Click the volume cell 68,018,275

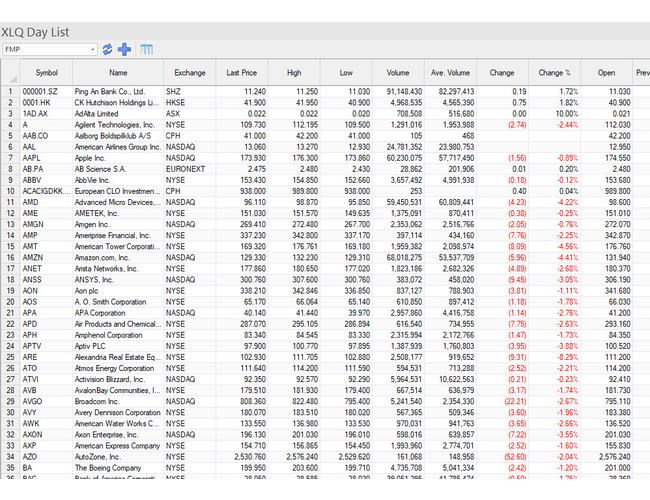398,257
